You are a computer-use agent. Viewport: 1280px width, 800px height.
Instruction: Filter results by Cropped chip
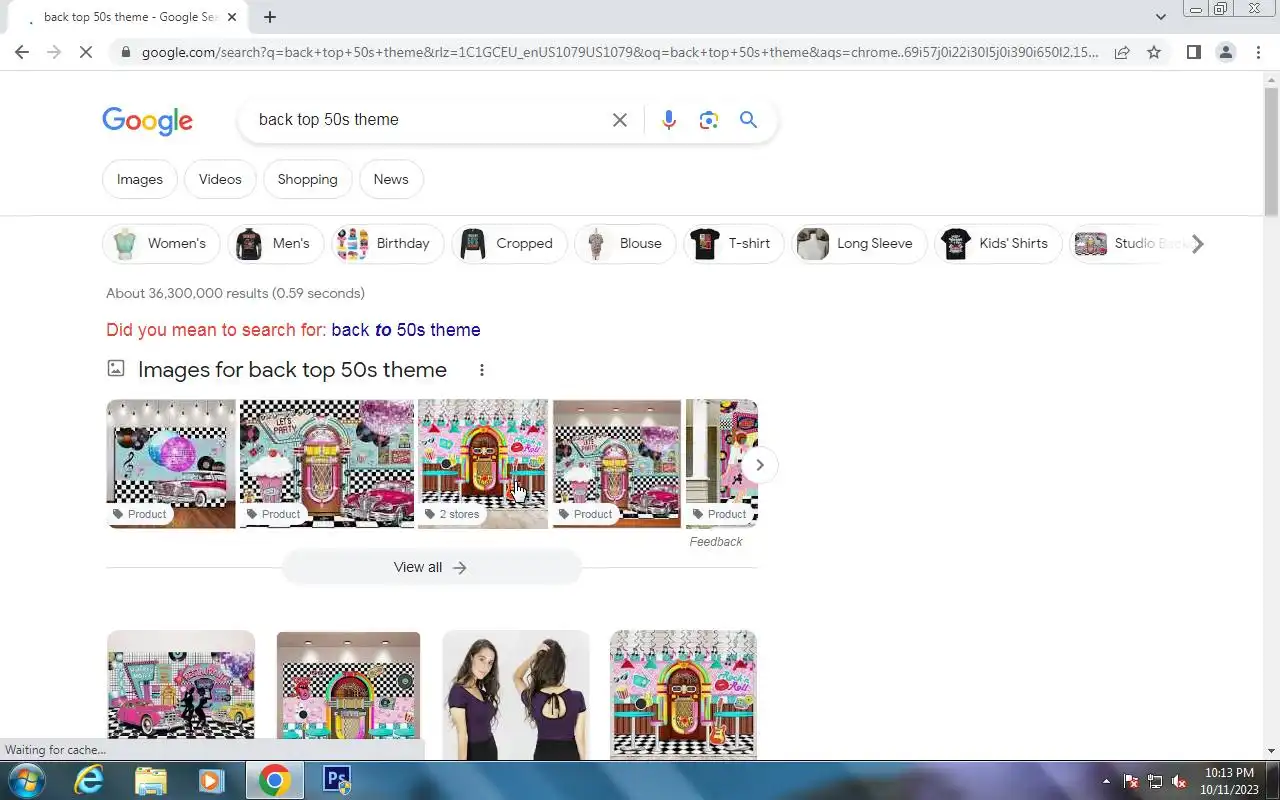(509, 243)
